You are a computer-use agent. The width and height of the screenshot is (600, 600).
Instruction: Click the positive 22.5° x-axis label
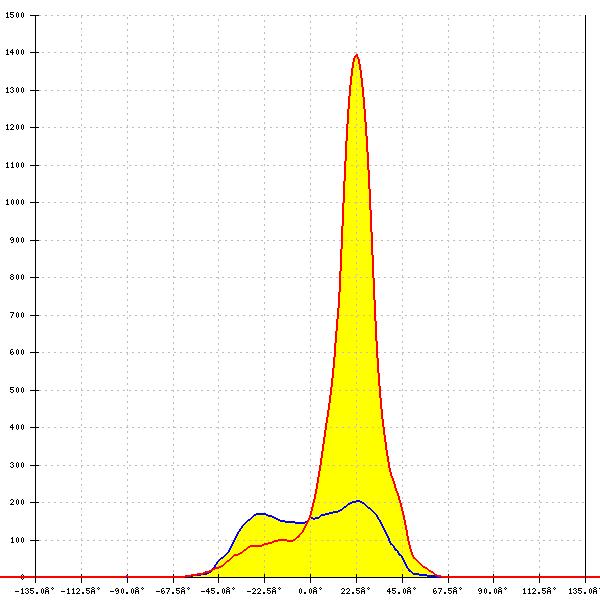(x=356, y=591)
